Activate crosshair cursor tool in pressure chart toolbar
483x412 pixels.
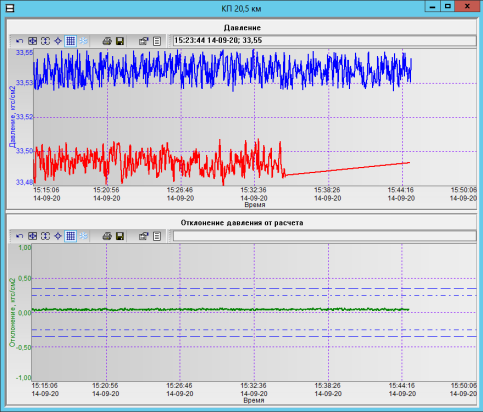pos(58,41)
